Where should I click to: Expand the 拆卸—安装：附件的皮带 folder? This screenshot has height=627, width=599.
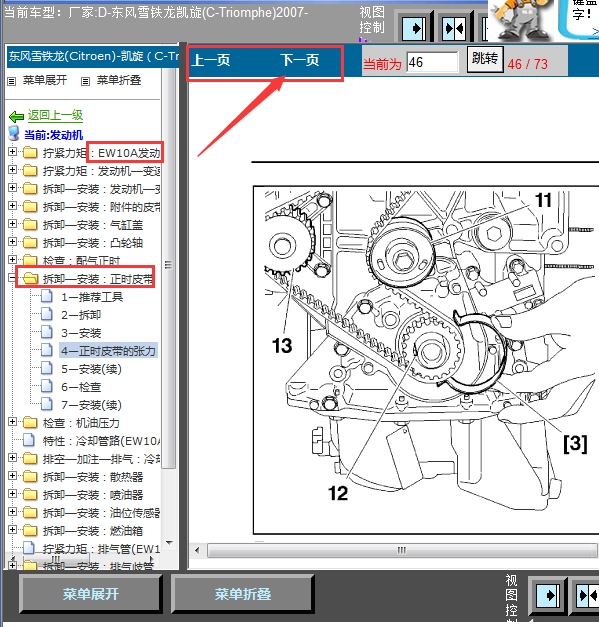pyautogui.click(x=12, y=206)
